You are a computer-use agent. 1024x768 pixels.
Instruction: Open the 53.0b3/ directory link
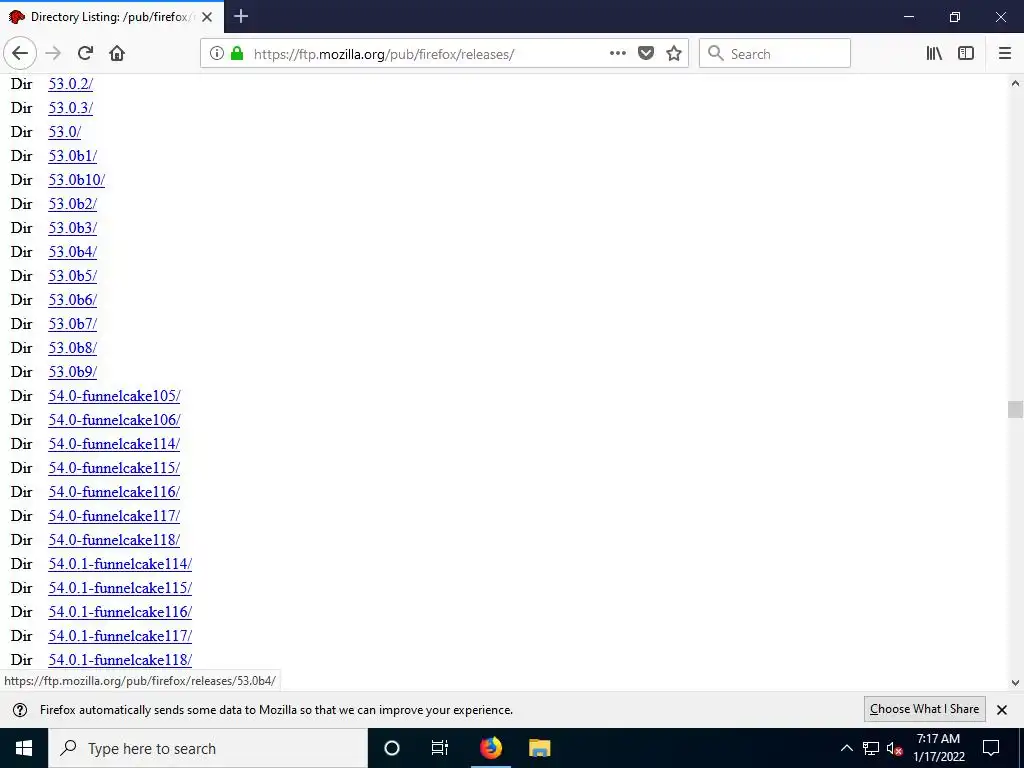(72, 229)
